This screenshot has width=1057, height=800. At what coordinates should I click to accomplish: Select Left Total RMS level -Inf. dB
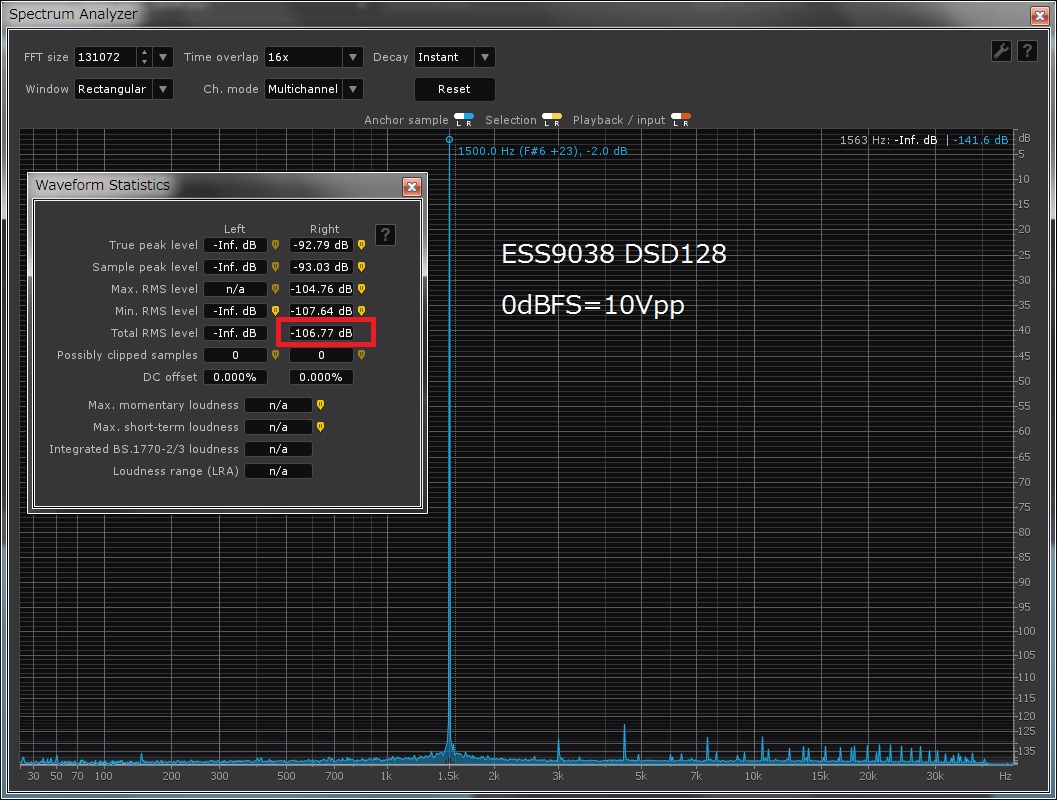pyautogui.click(x=235, y=333)
